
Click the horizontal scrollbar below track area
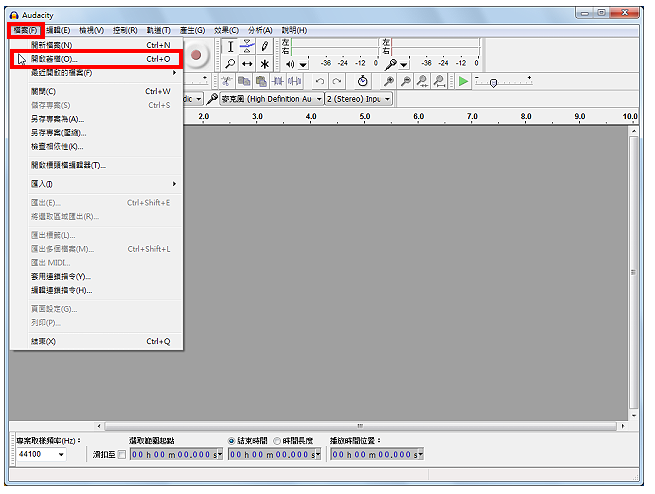click(x=361, y=426)
